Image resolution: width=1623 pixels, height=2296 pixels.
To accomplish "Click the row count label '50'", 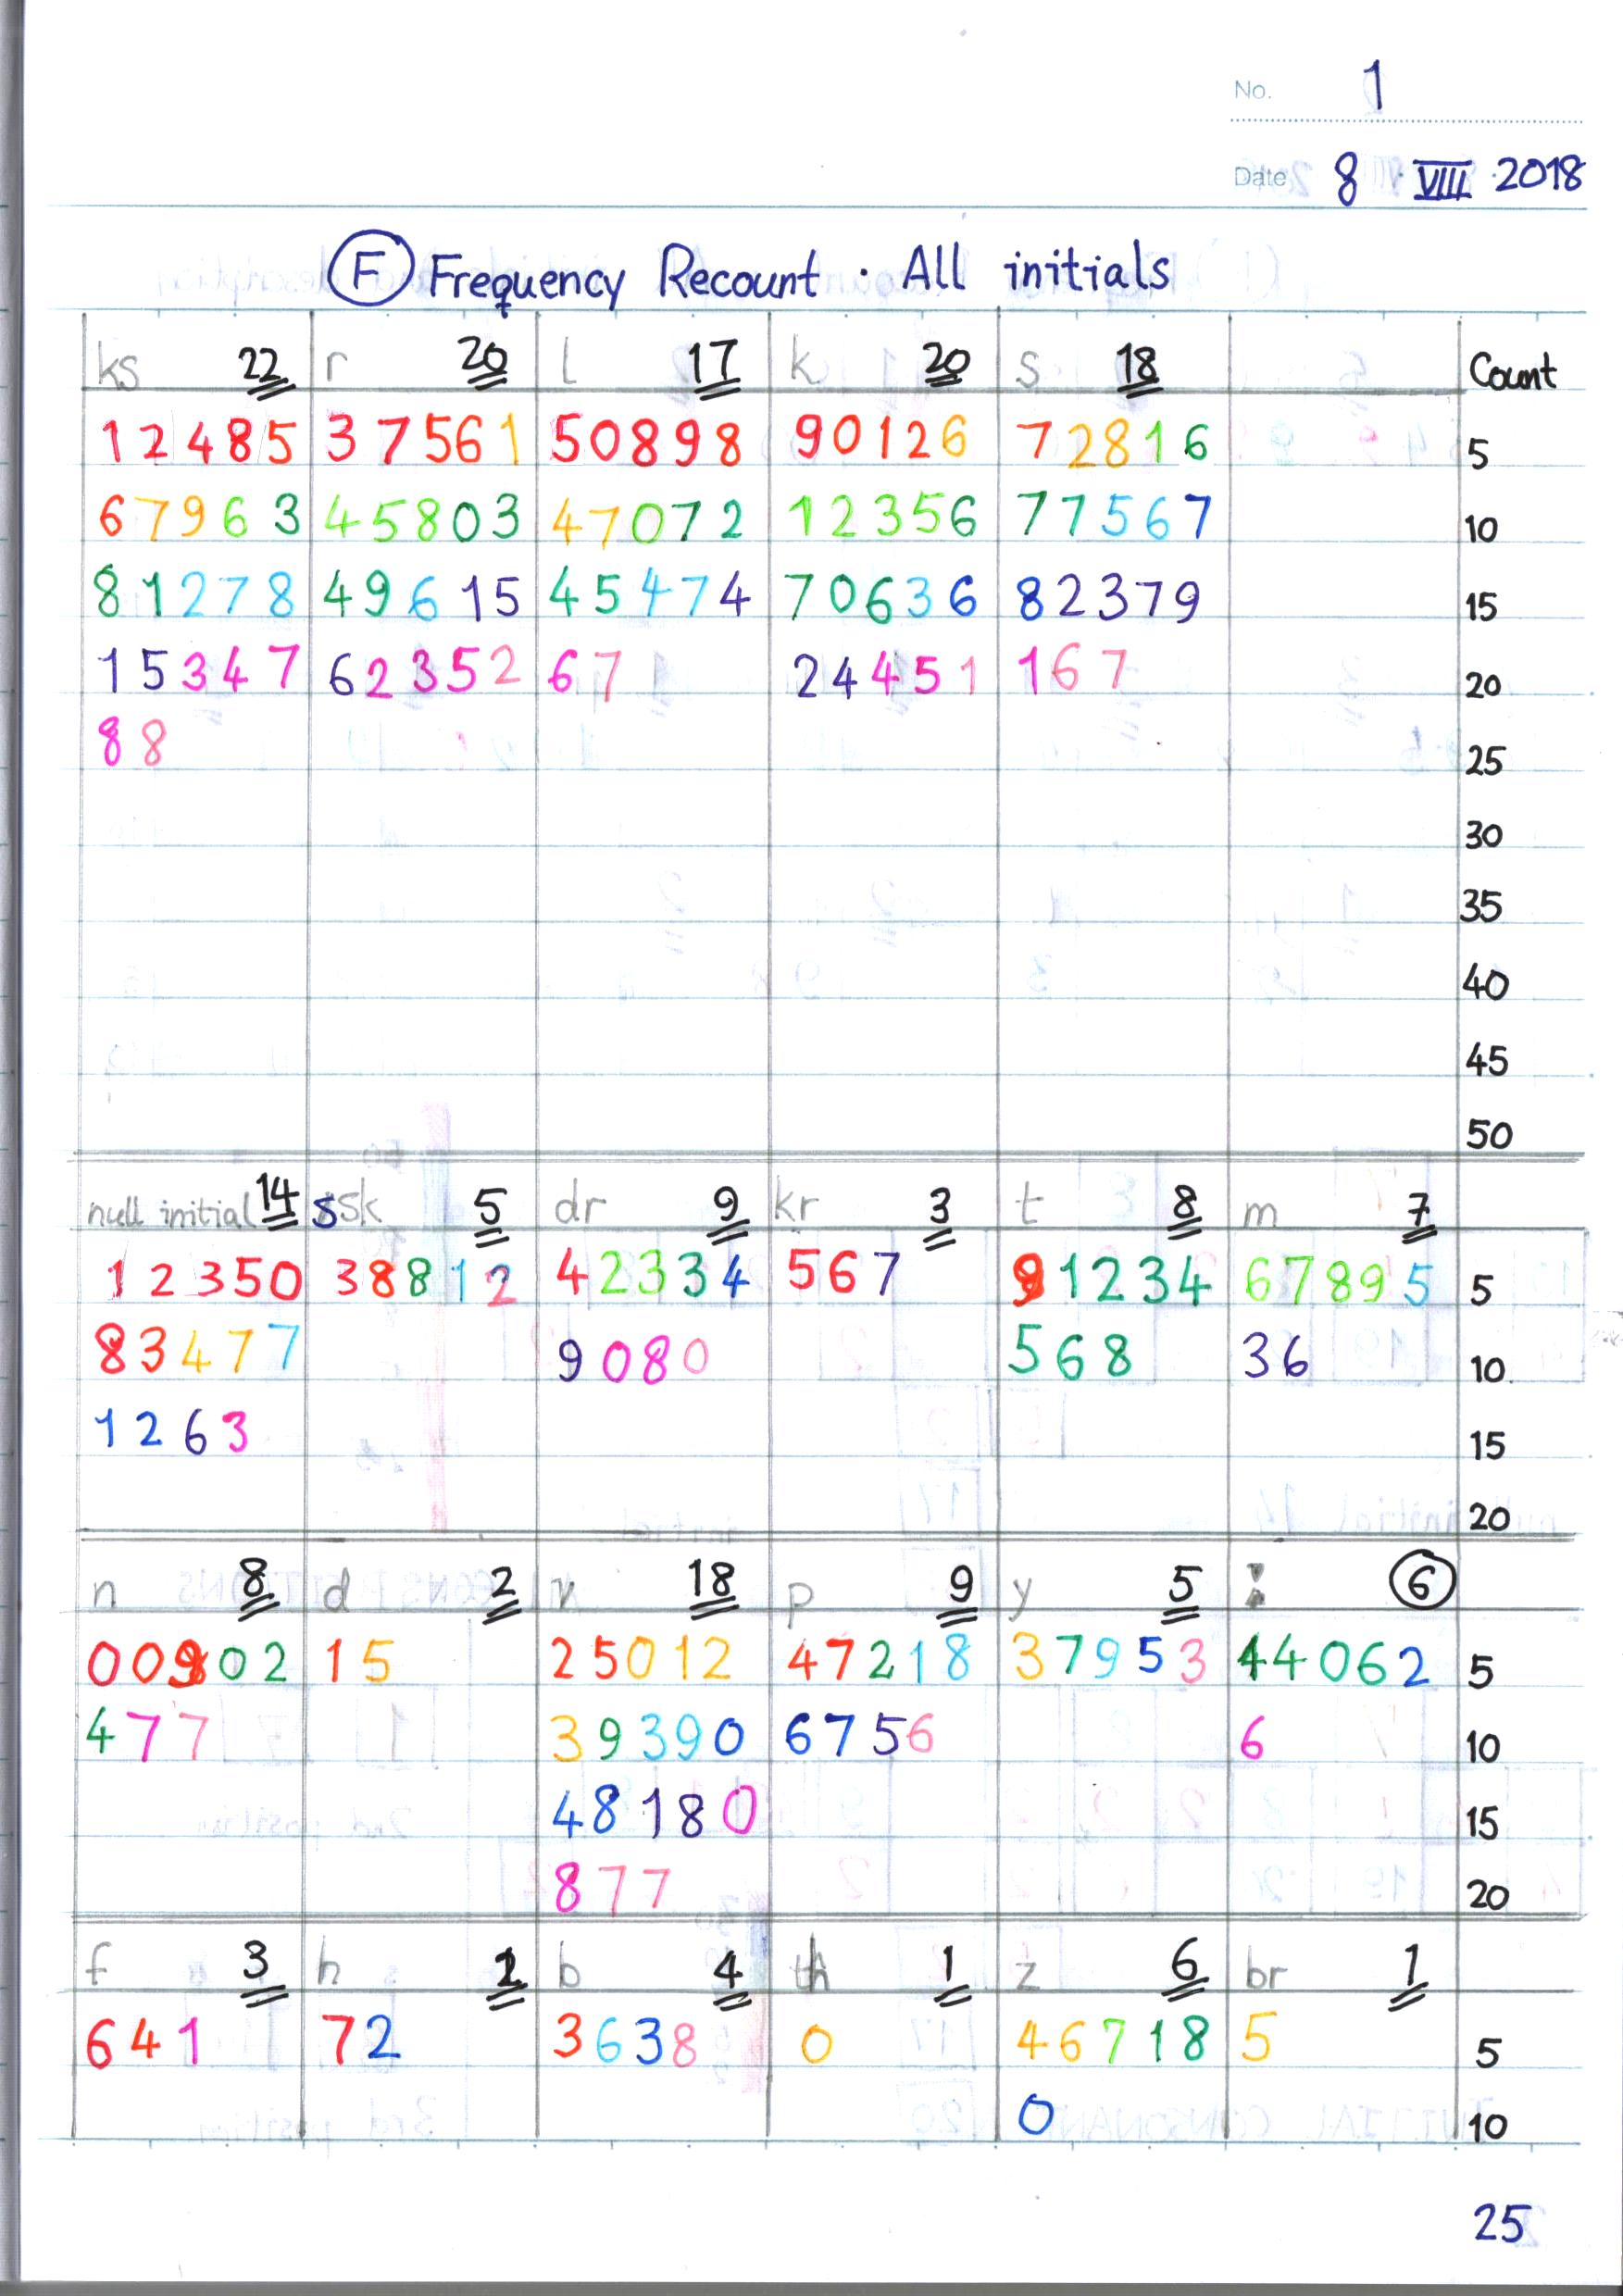I will point(1488,1134).
